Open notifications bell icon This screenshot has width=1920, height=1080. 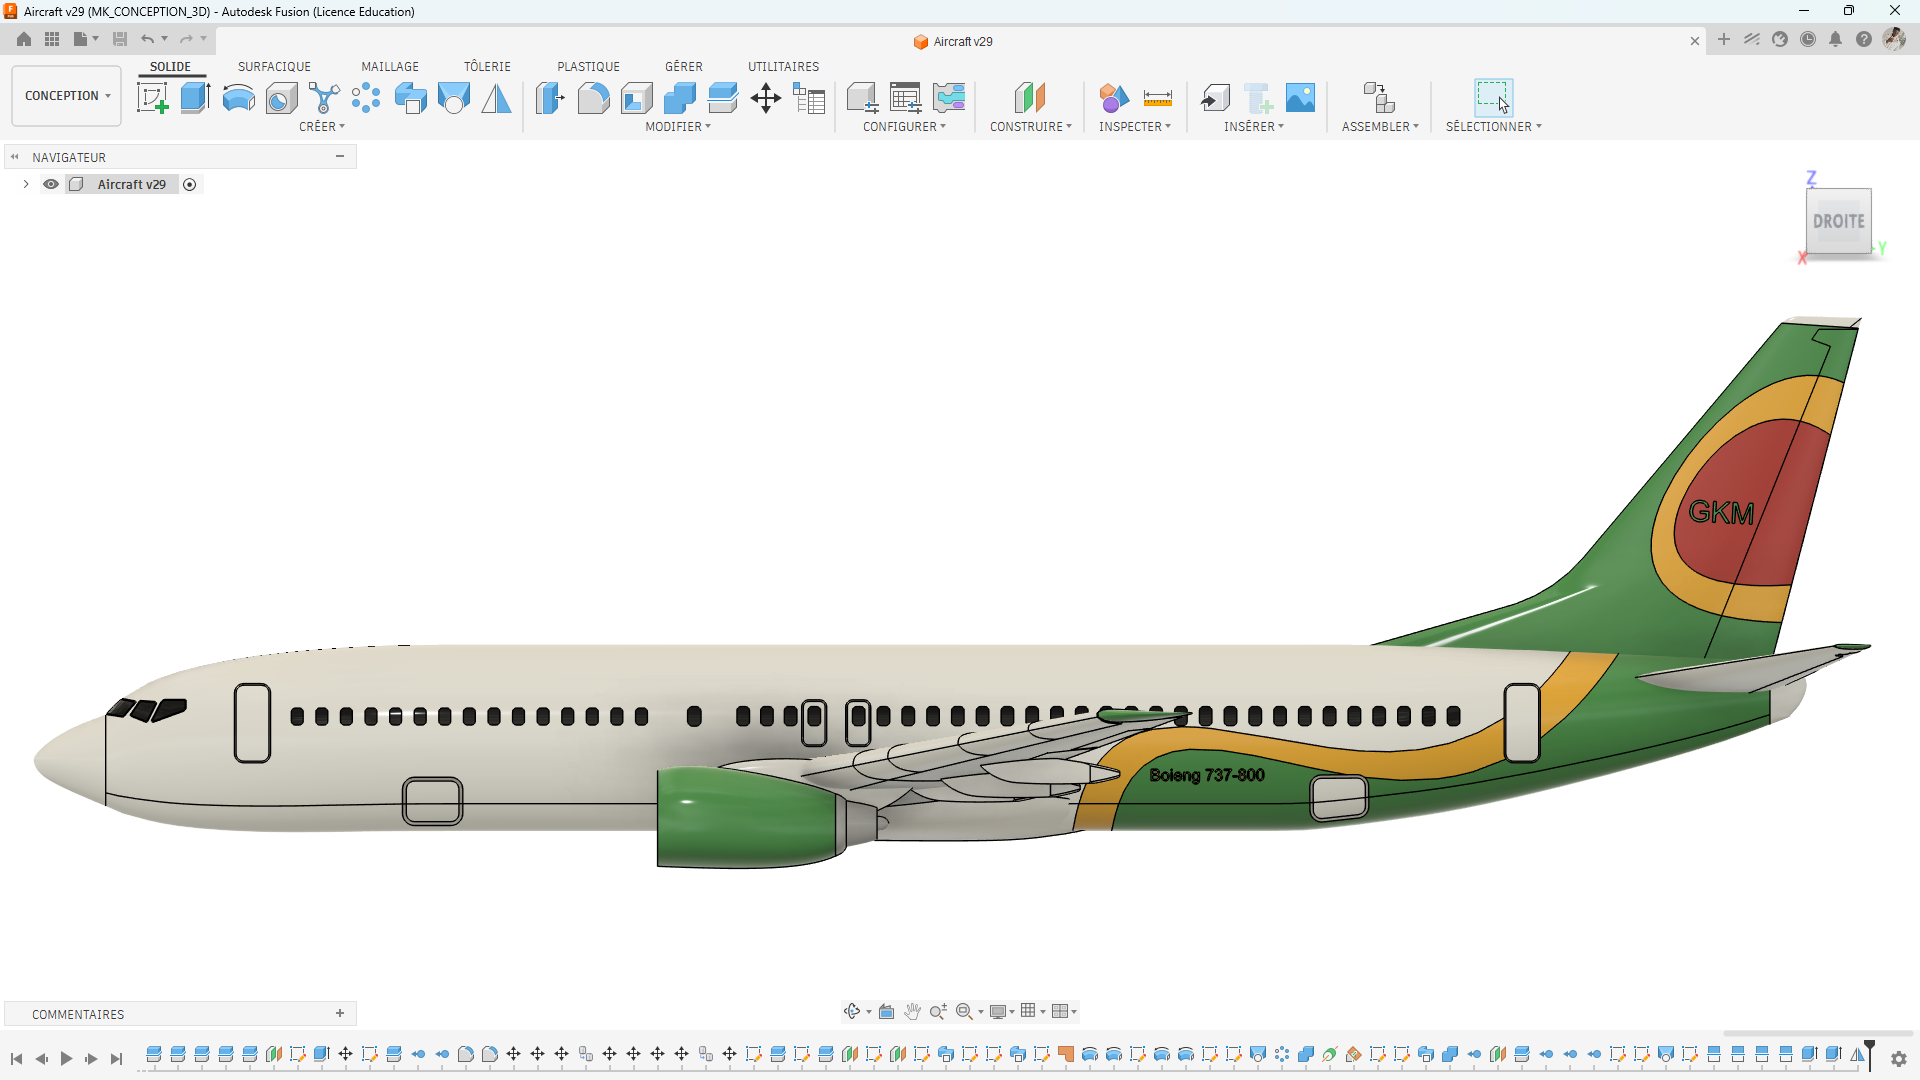(1836, 40)
